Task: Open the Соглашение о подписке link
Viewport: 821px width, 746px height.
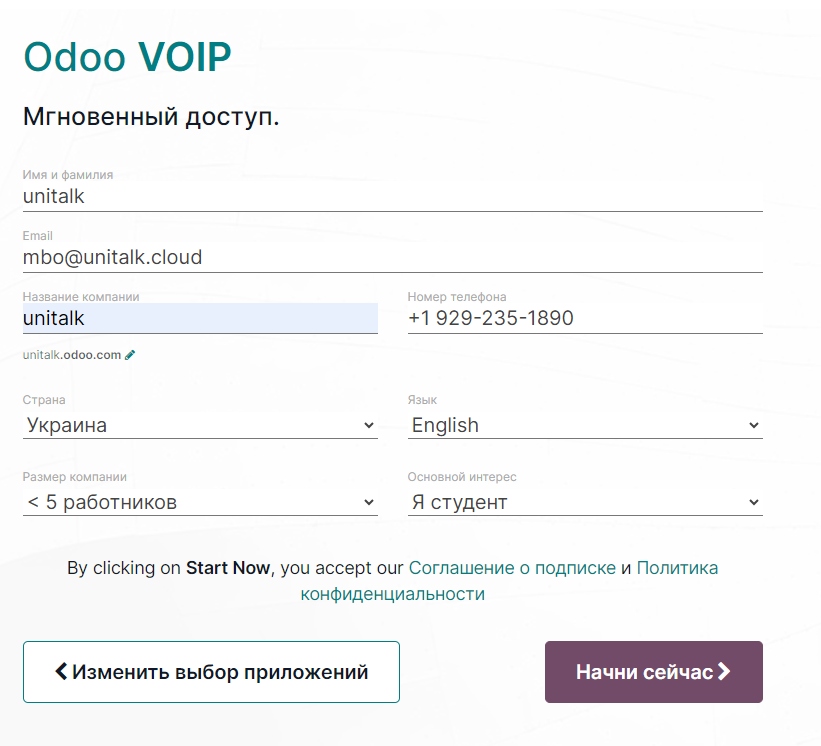Action: (x=512, y=568)
